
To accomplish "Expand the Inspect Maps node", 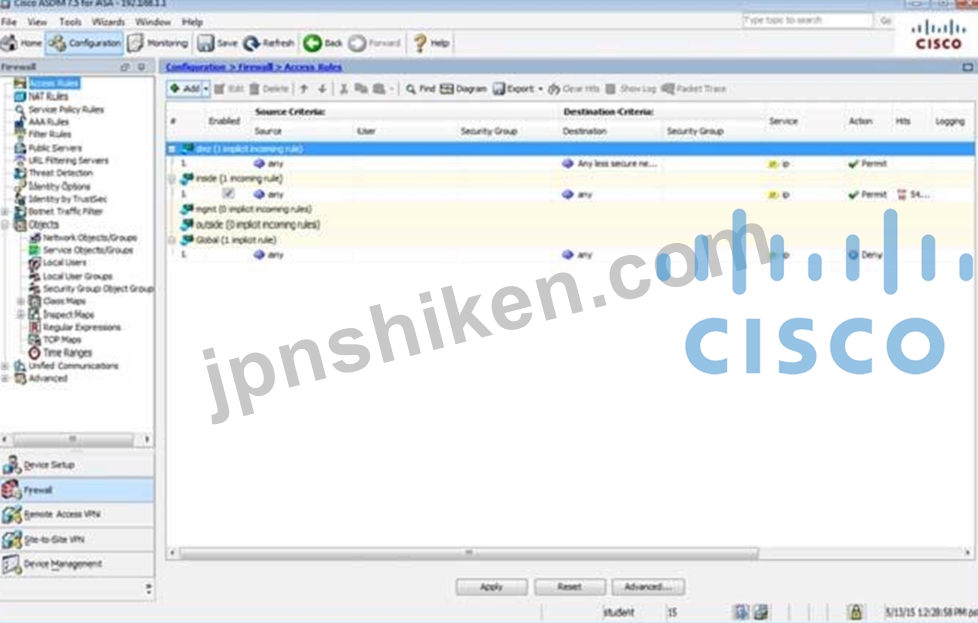I will click(21, 314).
